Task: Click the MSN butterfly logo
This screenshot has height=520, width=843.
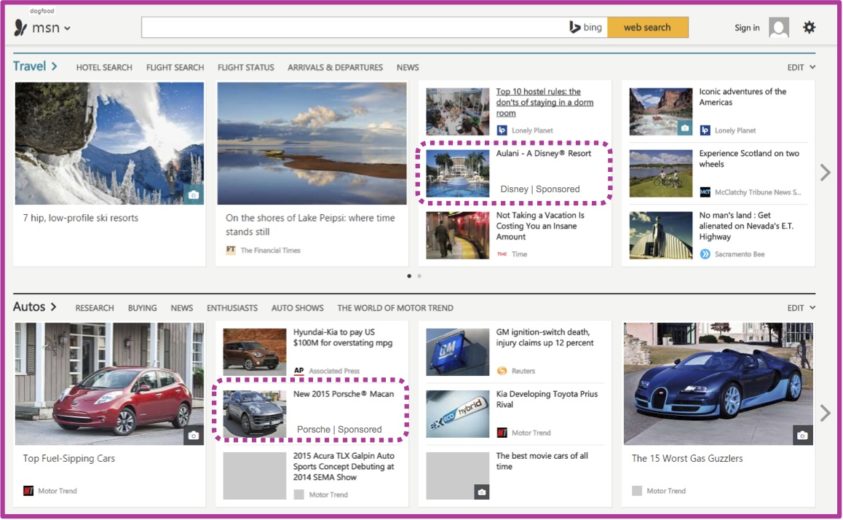Action: (x=20, y=27)
